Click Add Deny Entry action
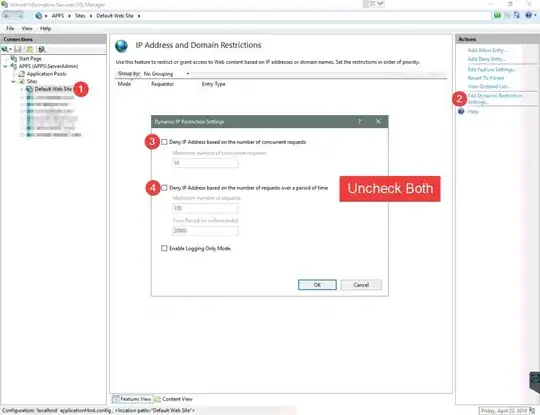This screenshot has height=415, width=540. pos(486,59)
